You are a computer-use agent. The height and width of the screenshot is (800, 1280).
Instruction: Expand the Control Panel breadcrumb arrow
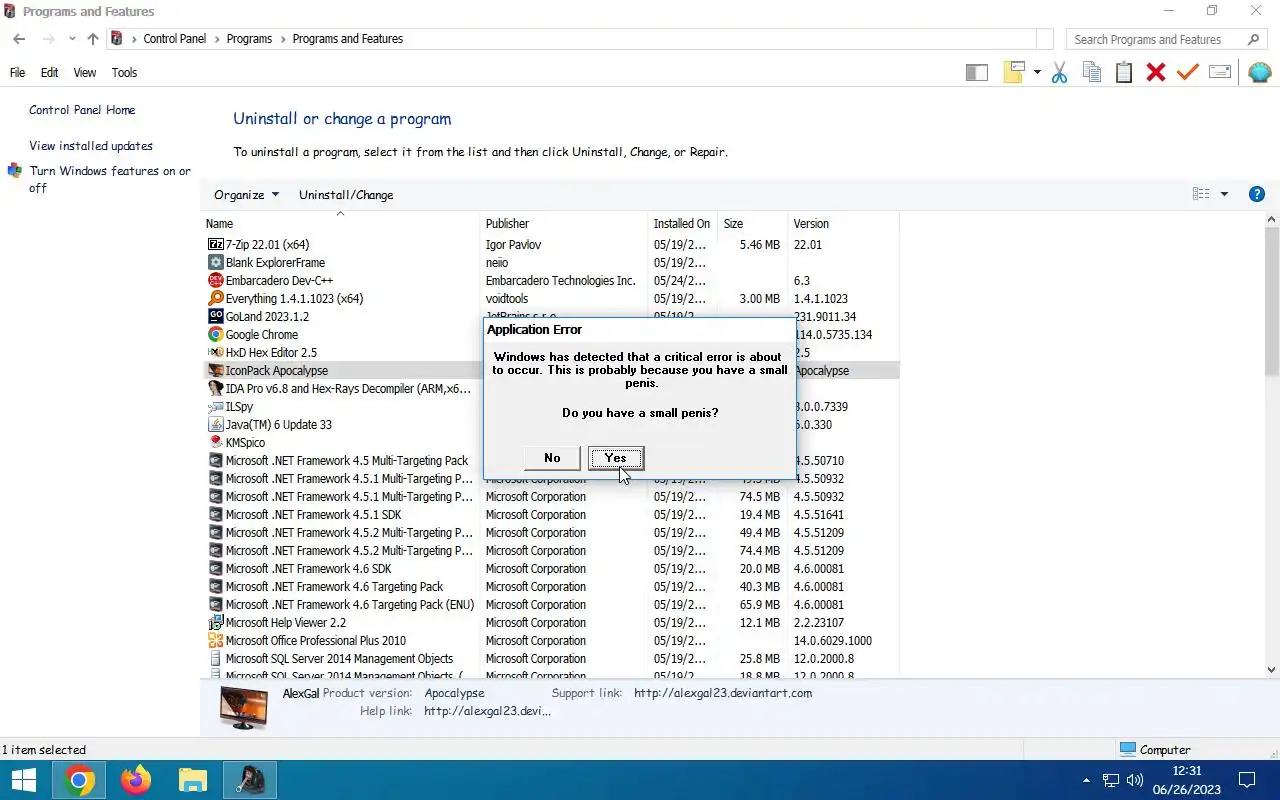[x=217, y=39]
